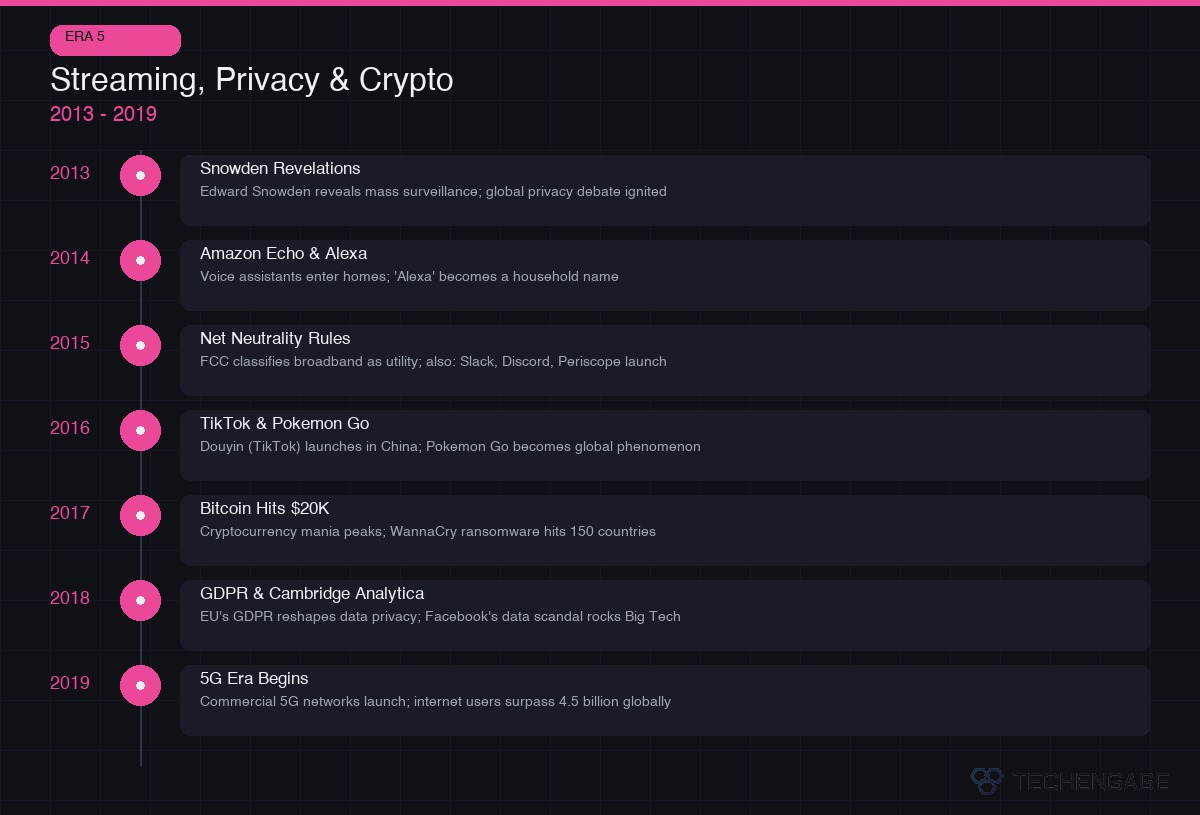Click the 2014 timeline marker dot
The height and width of the screenshot is (815, 1200).
tap(140, 260)
